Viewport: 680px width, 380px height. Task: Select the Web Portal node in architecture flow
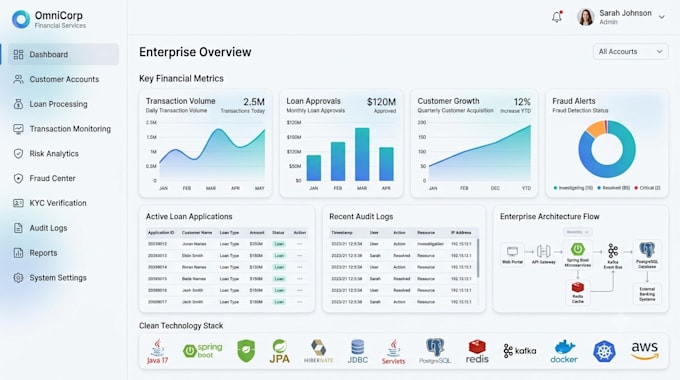(513, 255)
